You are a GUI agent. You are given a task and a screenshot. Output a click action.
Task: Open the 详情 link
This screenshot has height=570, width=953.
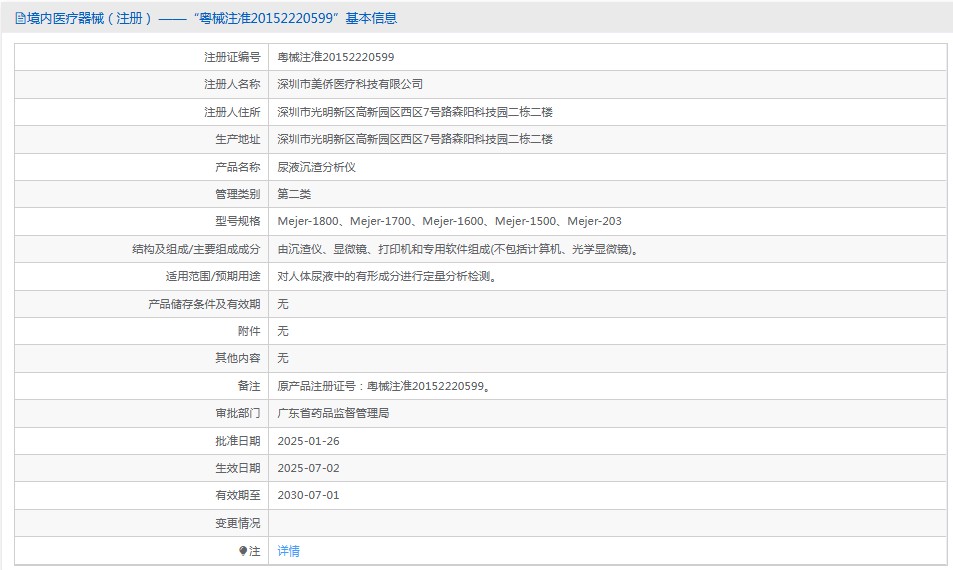coord(289,551)
